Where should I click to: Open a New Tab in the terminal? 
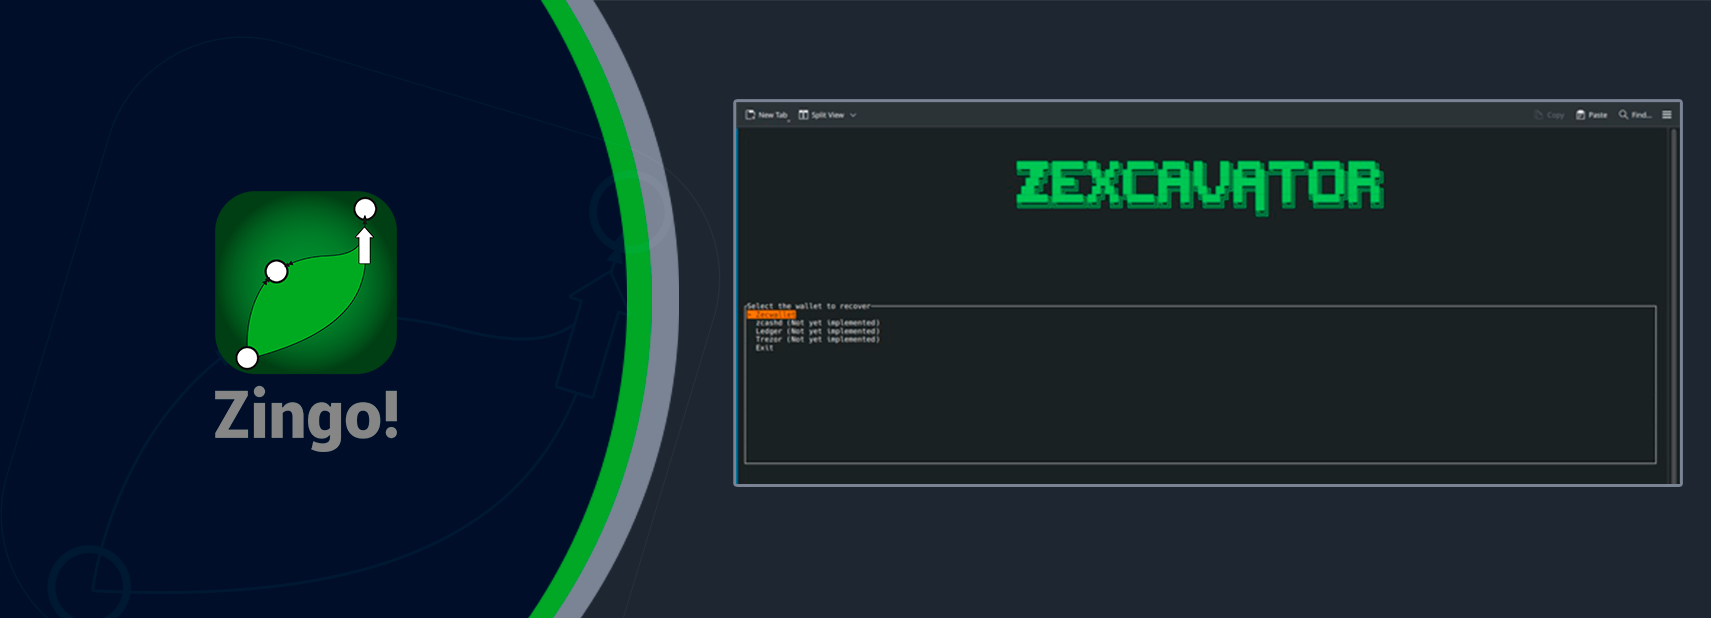tap(767, 115)
